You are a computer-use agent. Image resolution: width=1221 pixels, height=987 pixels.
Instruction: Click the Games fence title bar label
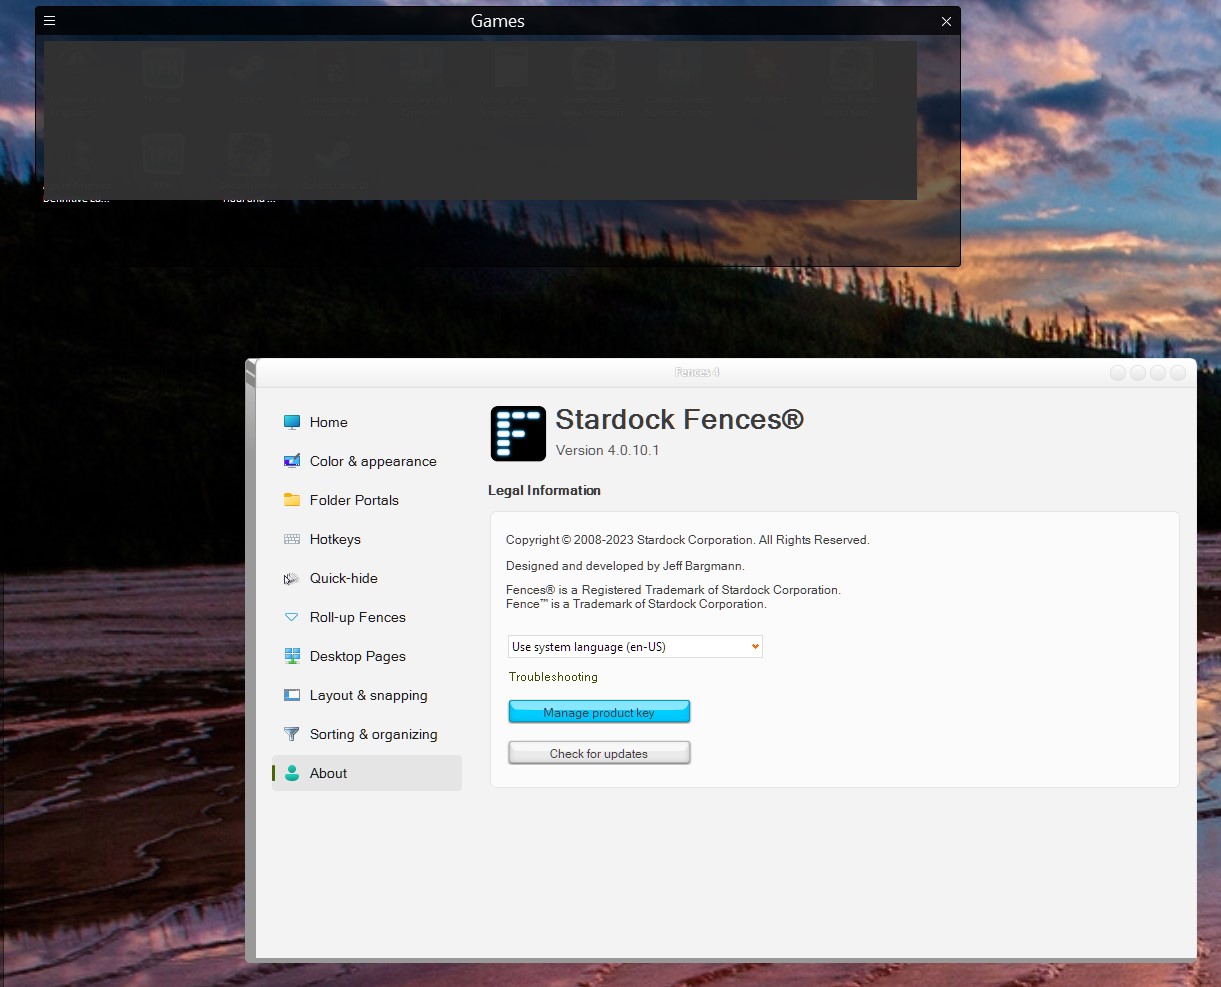[x=498, y=21]
